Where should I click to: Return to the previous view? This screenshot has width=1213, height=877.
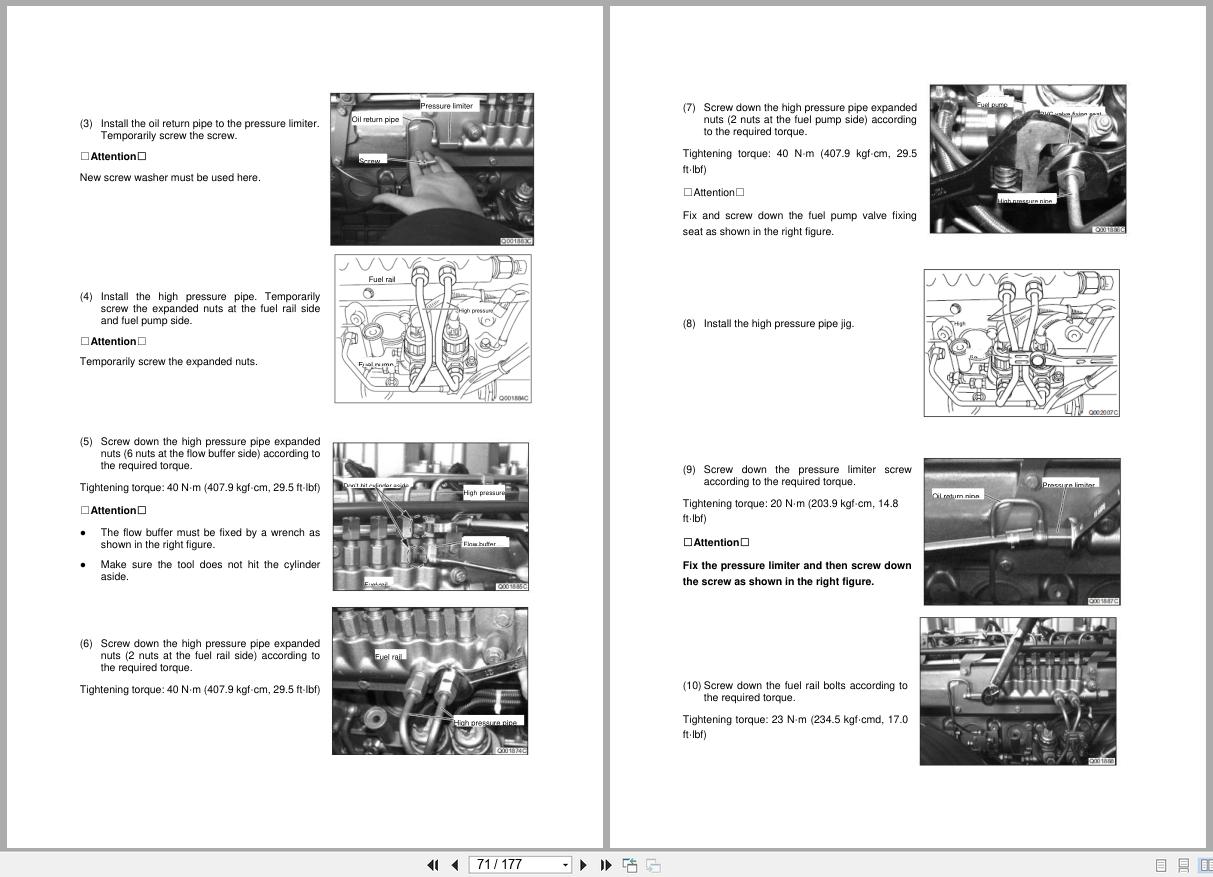pos(629,864)
